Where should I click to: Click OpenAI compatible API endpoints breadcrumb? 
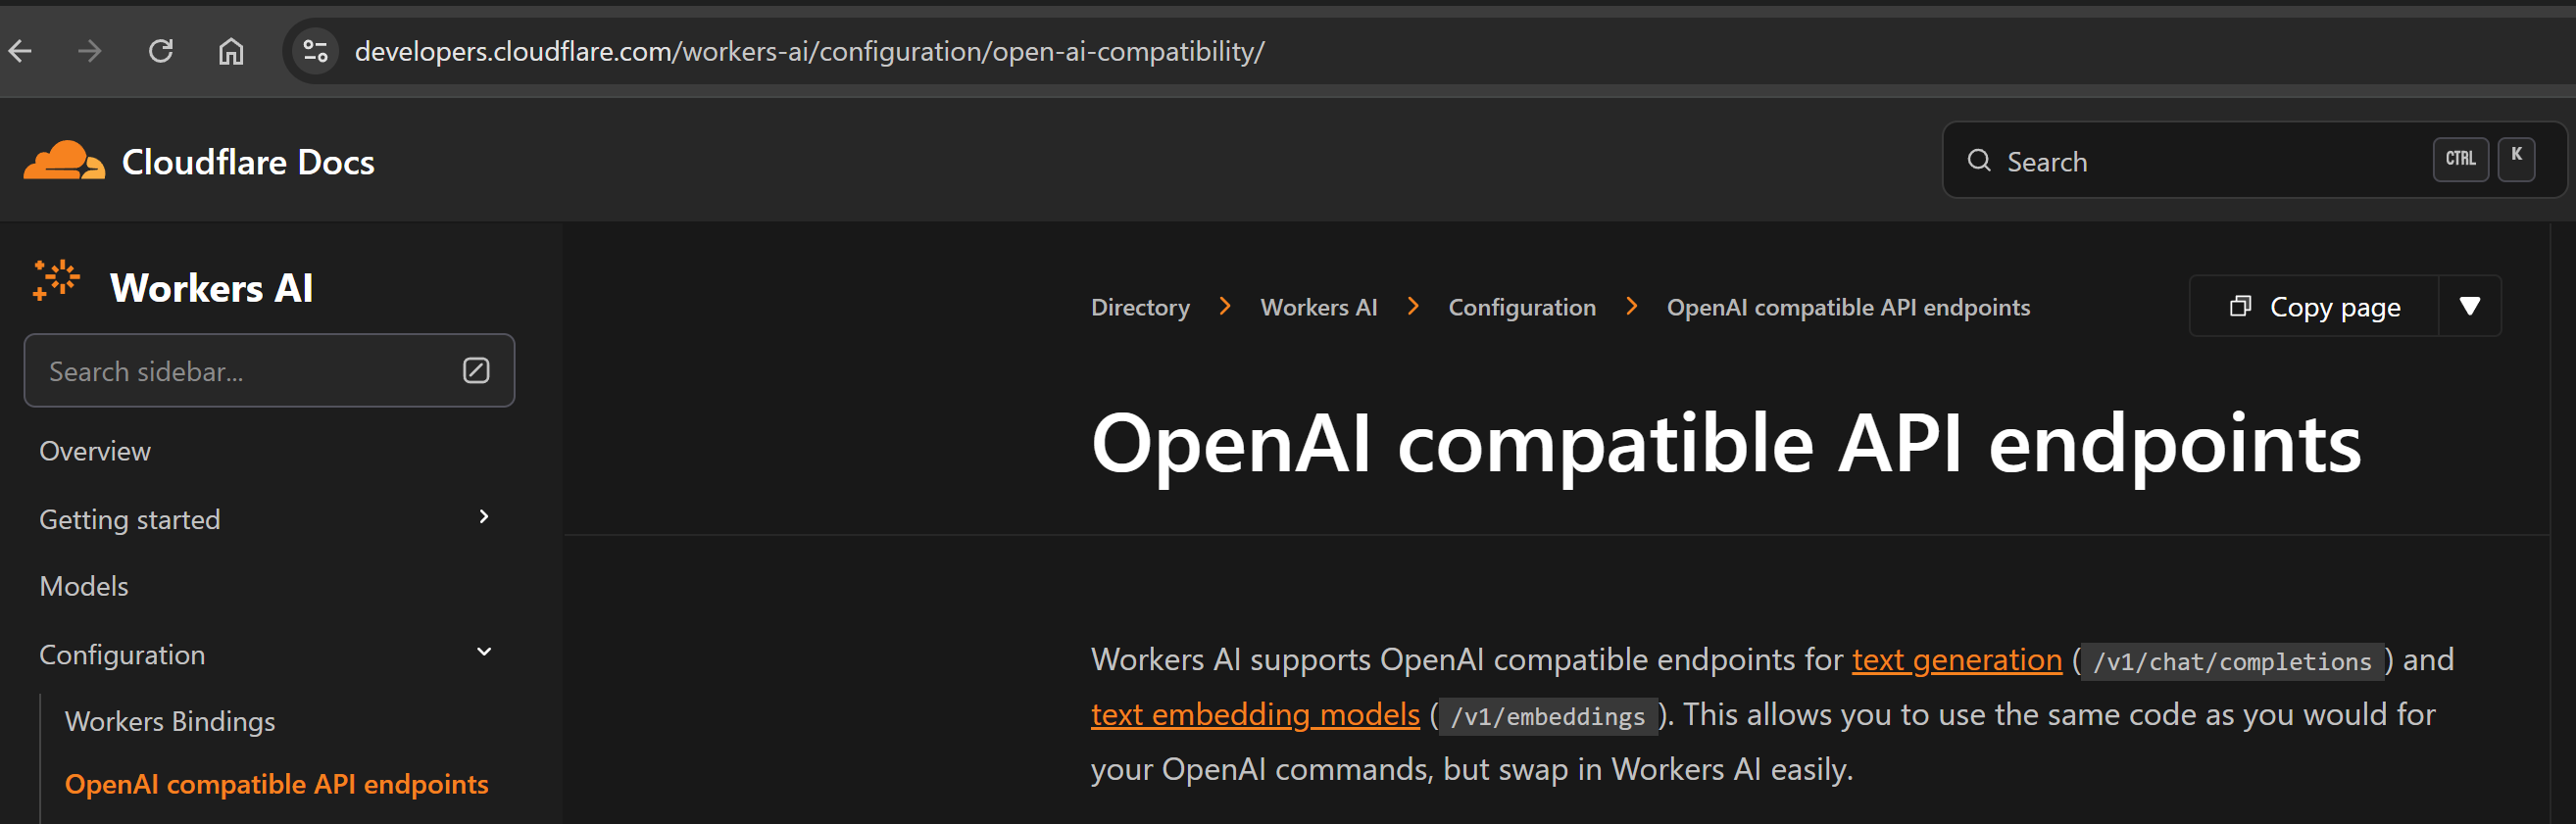coord(1848,308)
